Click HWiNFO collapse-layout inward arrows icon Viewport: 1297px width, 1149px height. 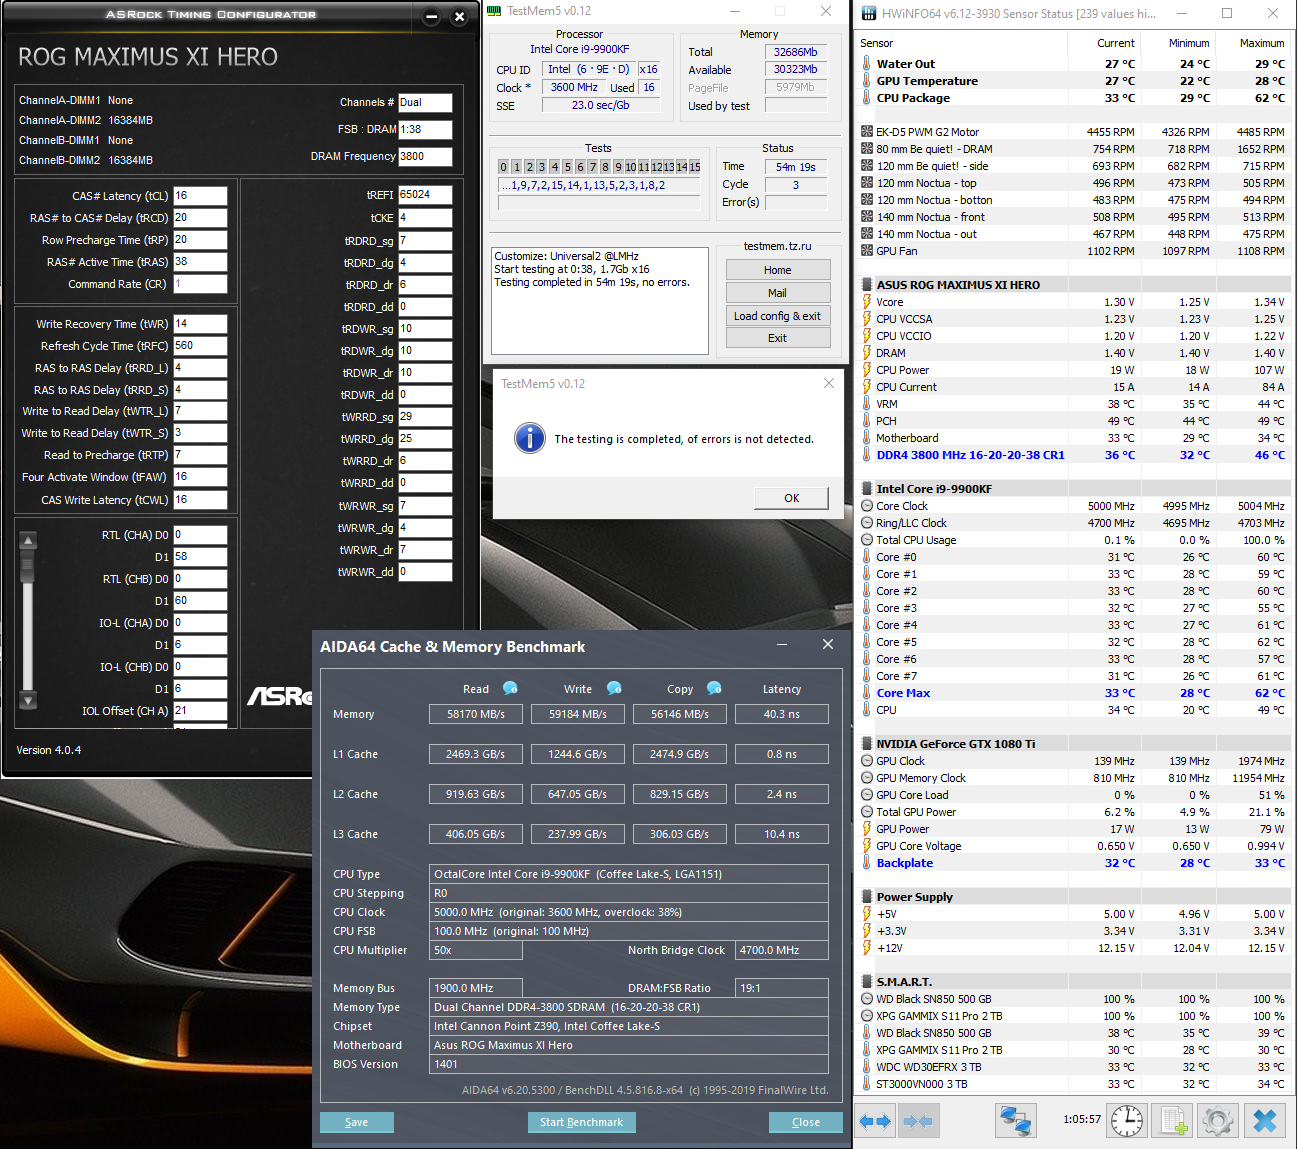(918, 1121)
